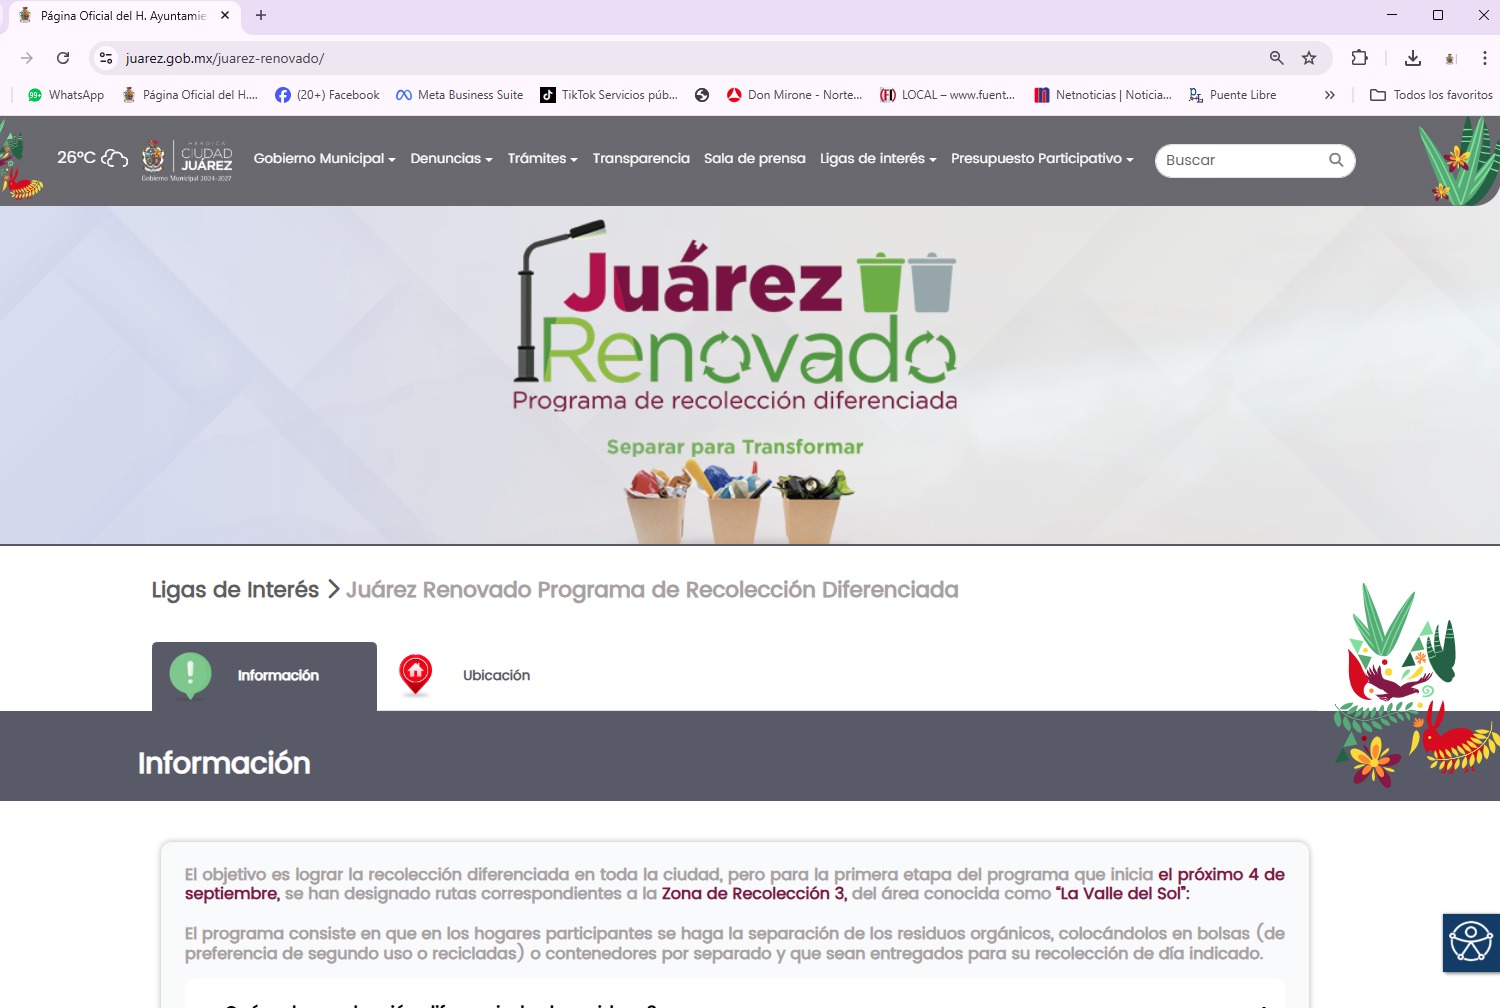Click the magnifier icon in Buscar field

[1335, 160]
